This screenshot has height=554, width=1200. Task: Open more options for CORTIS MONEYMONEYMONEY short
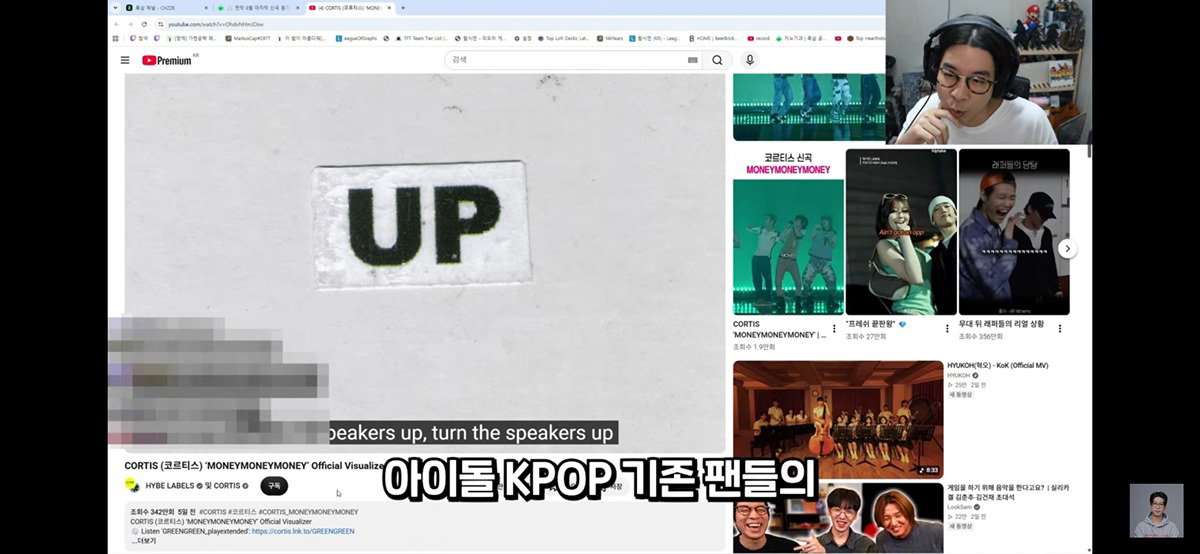click(x=834, y=328)
